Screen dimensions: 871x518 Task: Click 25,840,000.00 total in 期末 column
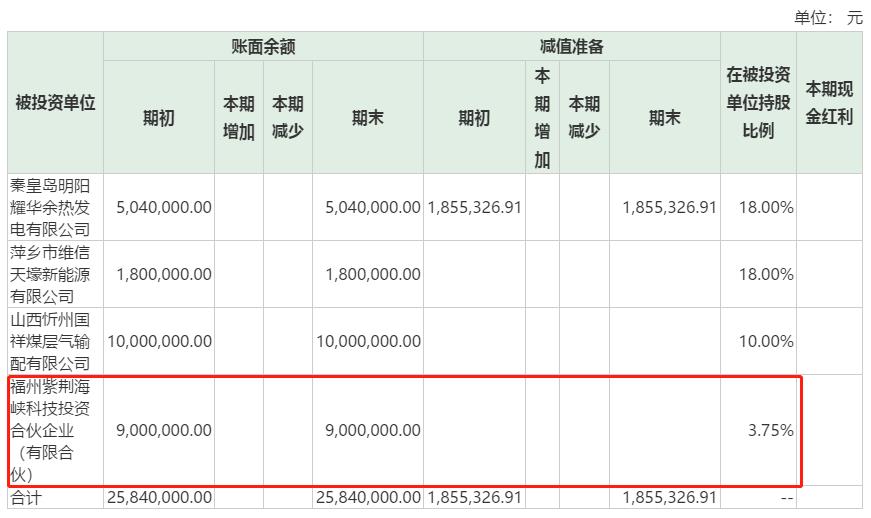(368, 497)
